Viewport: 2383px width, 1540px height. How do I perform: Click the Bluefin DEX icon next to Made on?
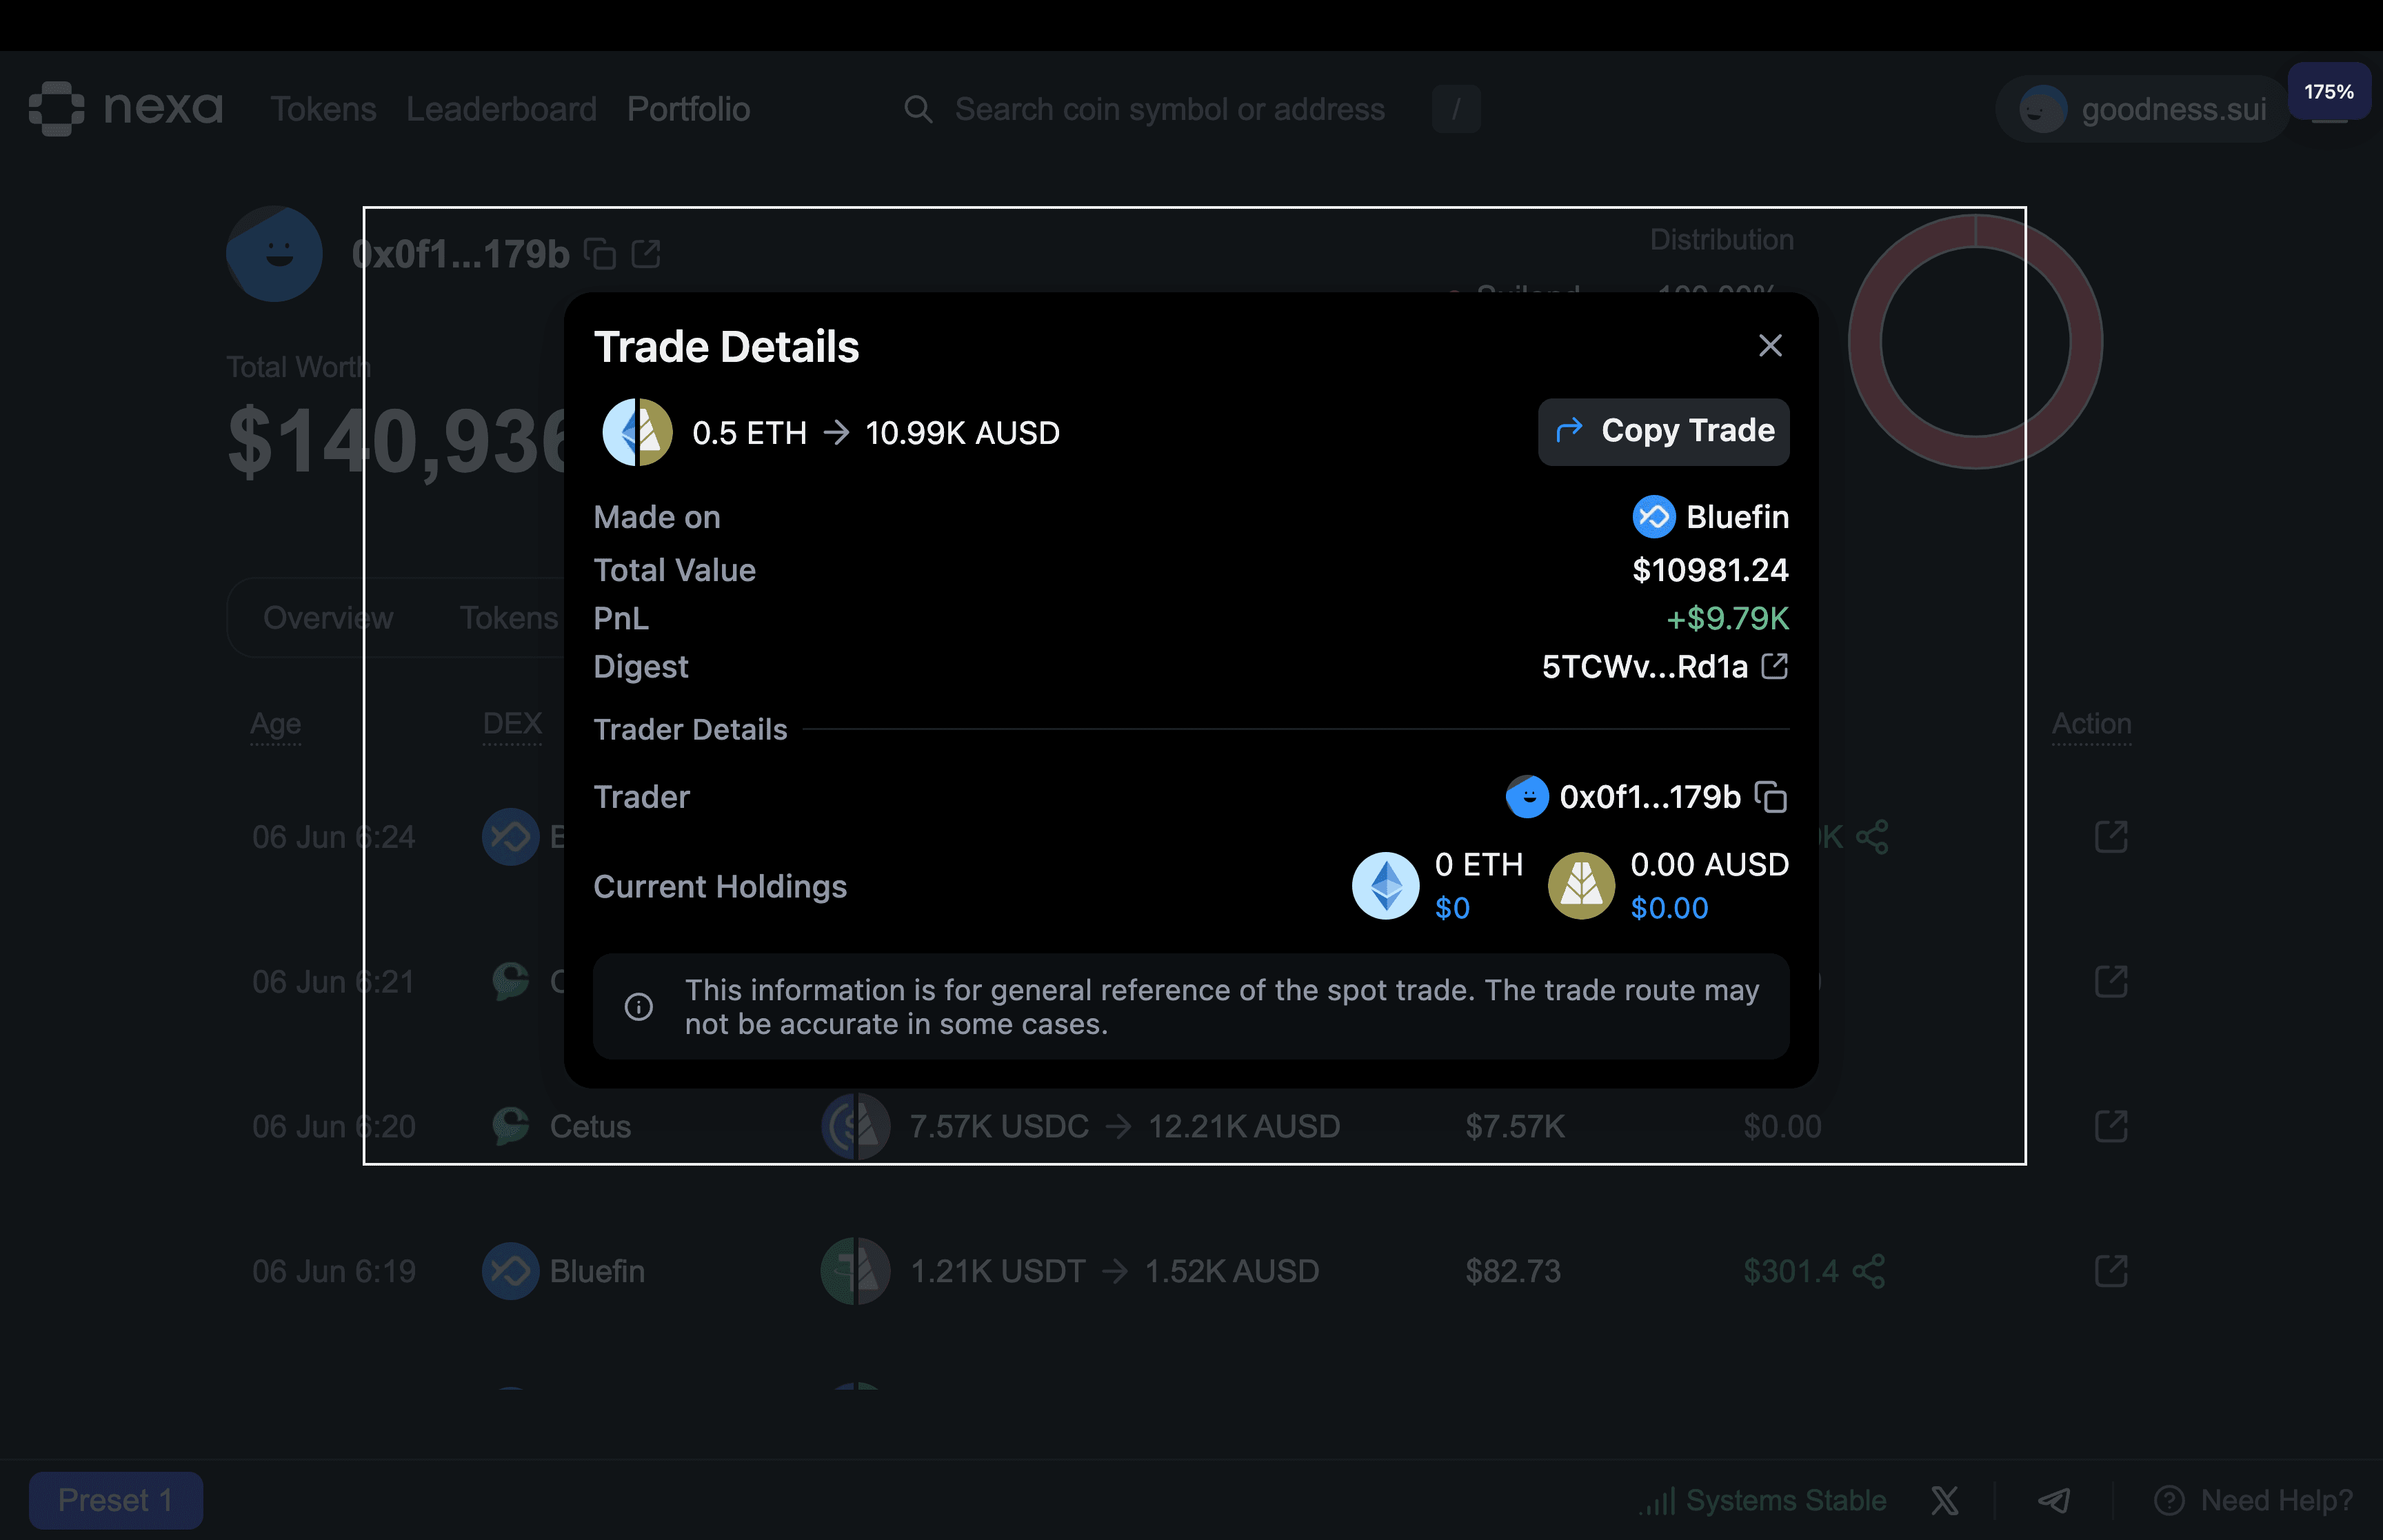click(x=1654, y=516)
